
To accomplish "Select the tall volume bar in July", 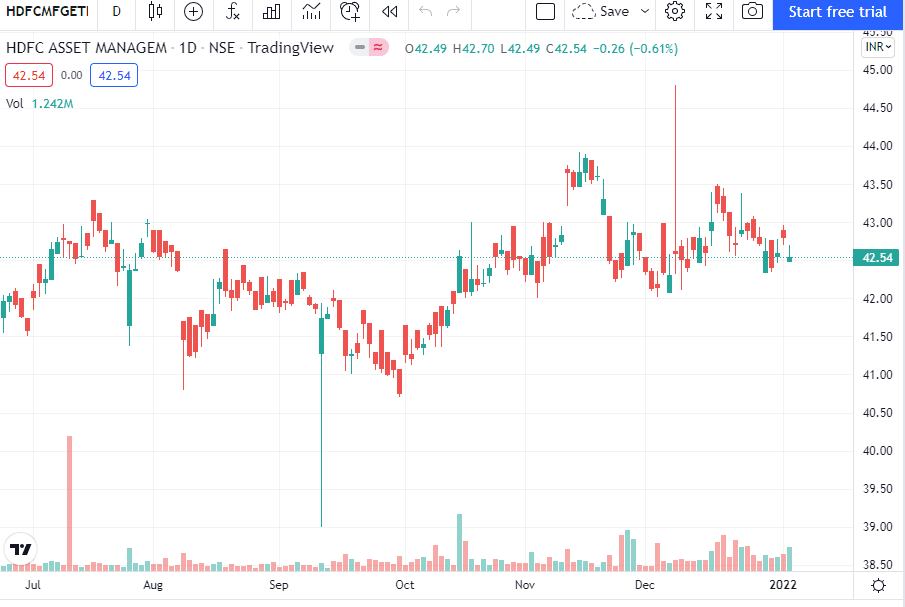I will click(70, 503).
